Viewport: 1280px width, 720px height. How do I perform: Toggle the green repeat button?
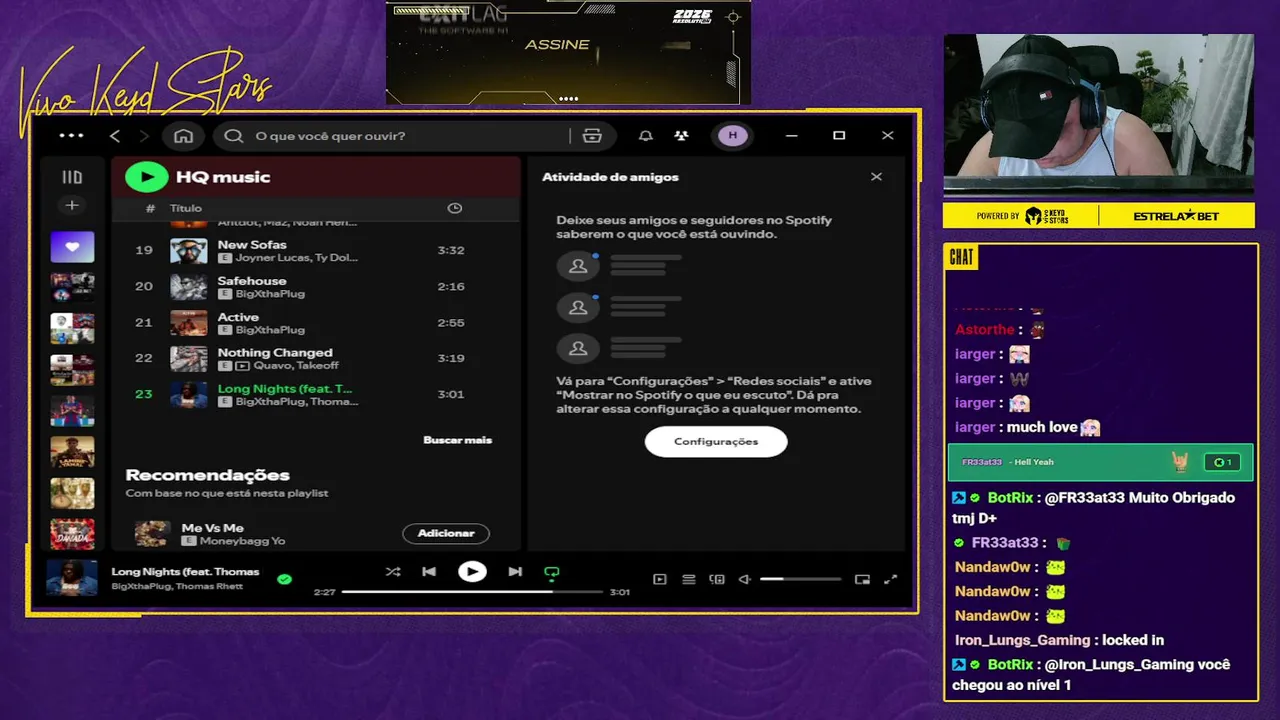(x=551, y=573)
